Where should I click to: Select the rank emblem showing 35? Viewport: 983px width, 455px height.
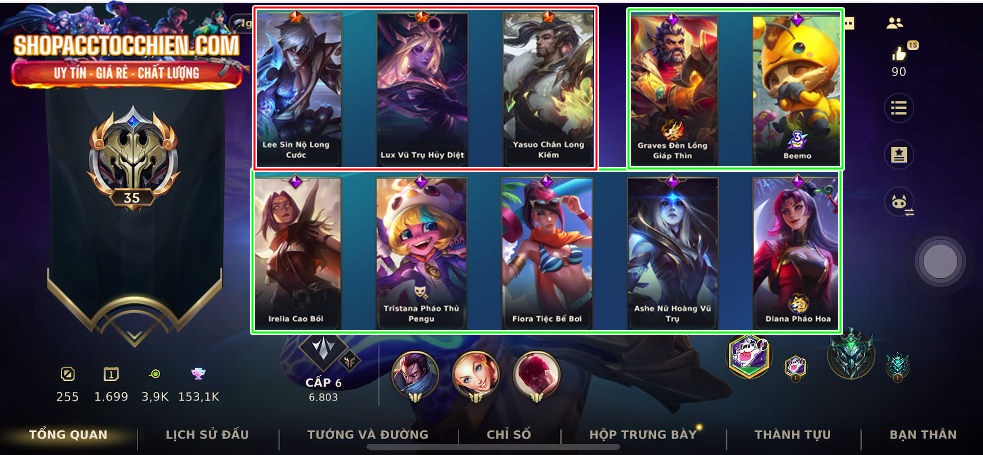coord(133,158)
